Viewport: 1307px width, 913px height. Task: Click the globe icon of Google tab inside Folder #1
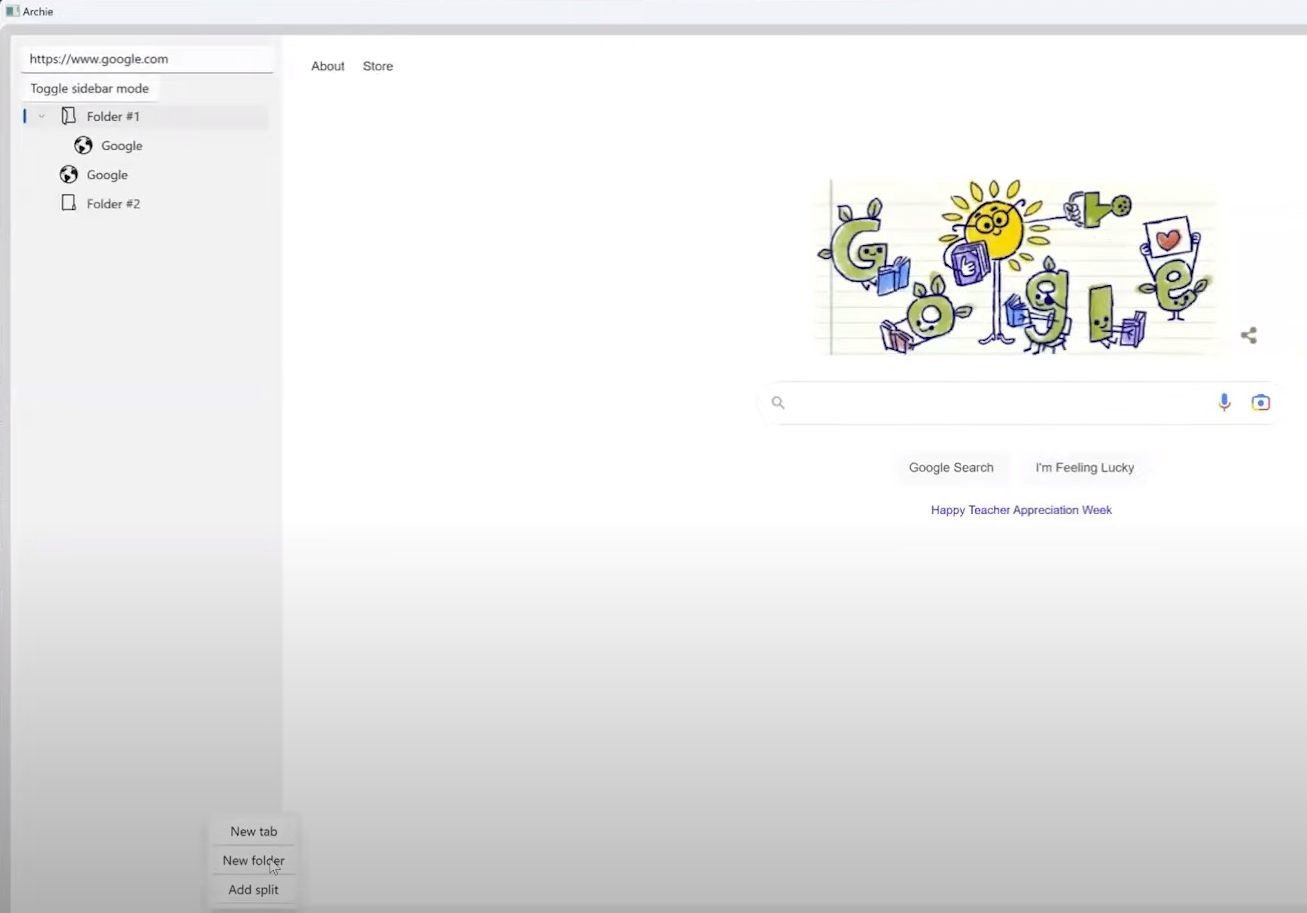[83, 145]
